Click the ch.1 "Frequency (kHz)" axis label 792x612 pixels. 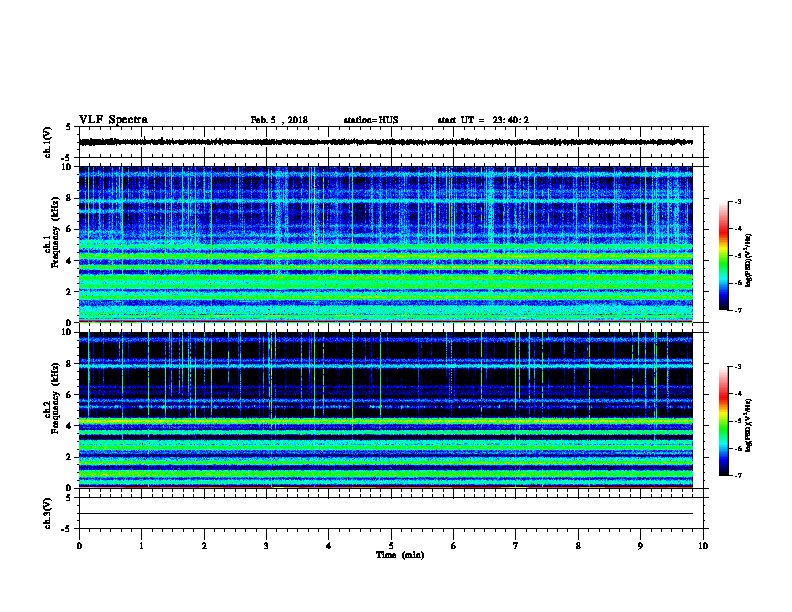pos(56,232)
